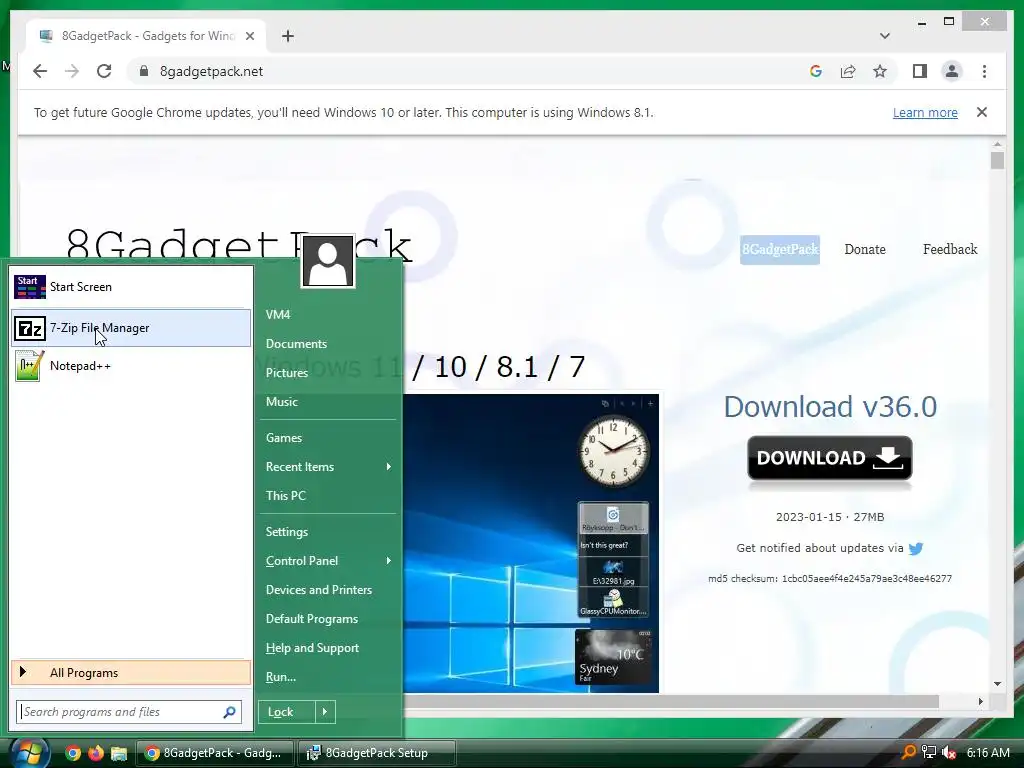This screenshot has height=768, width=1024.
Task: Open Chrome from the taskbar quick launch
Action: (x=73, y=753)
